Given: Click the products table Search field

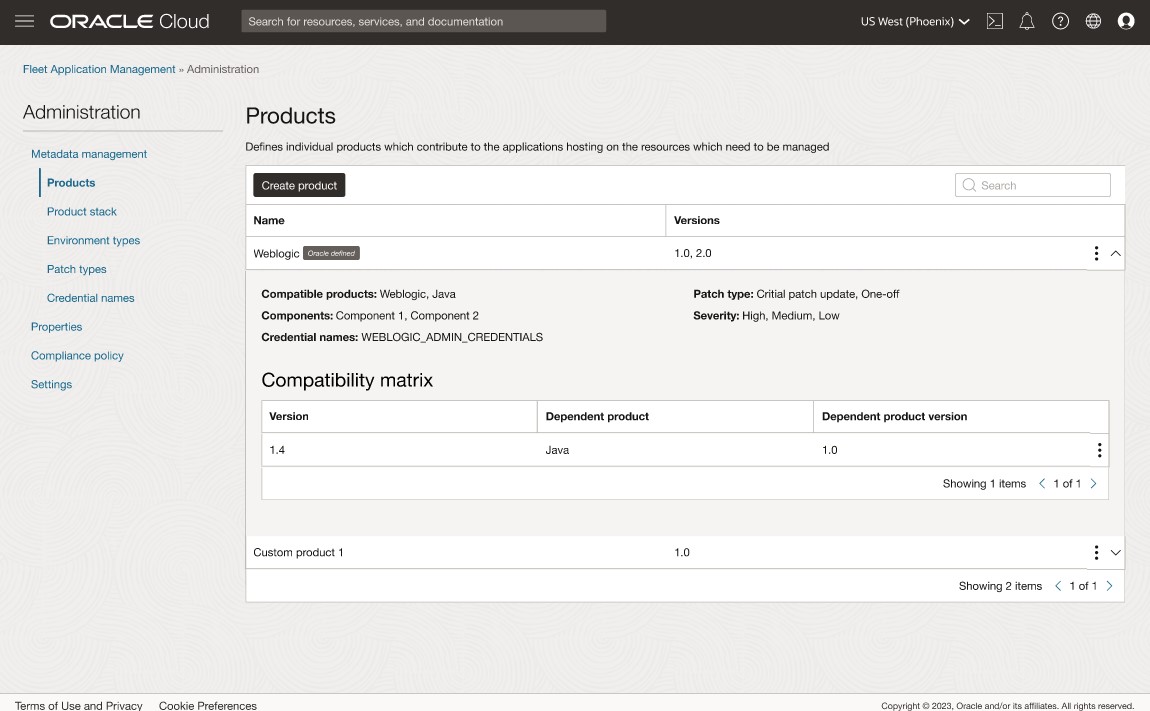Looking at the screenshot, I should 1033,185.
